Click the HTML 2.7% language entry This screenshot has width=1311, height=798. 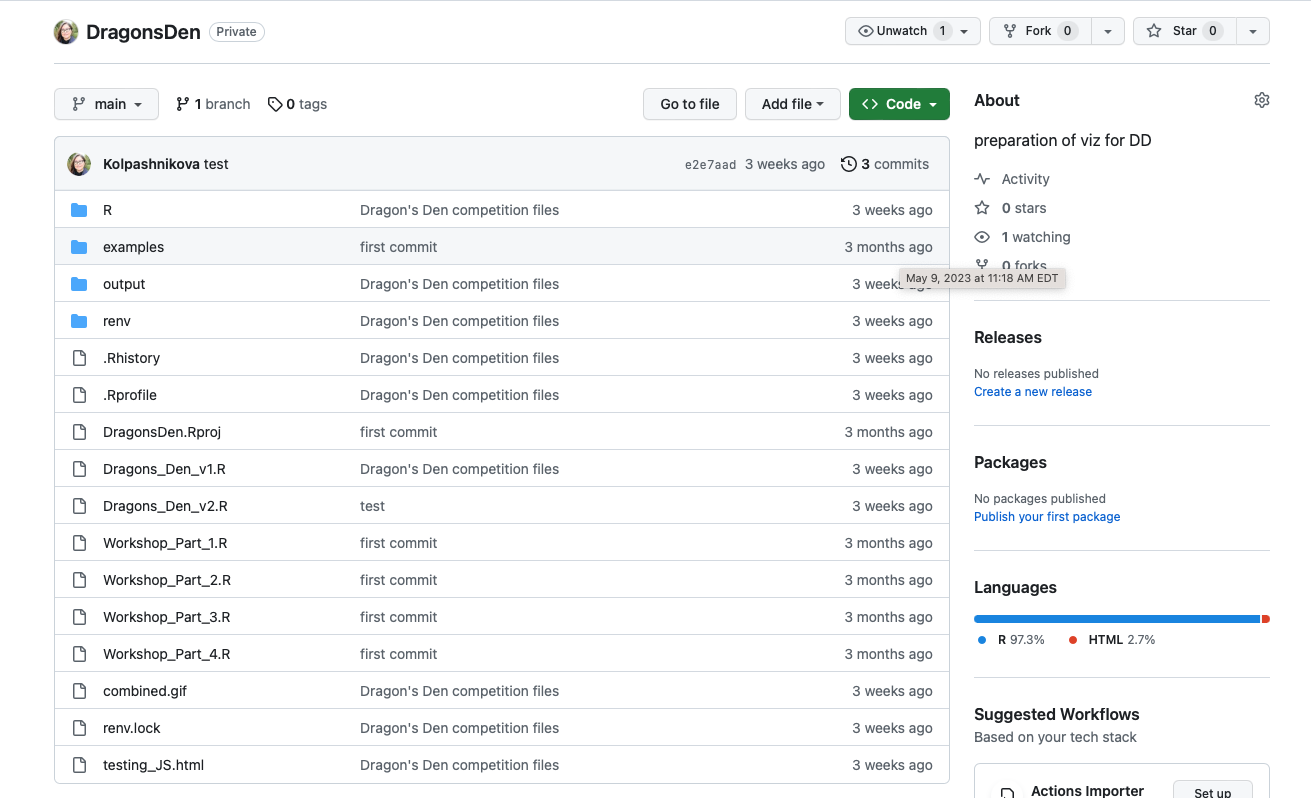point(1112,639)
